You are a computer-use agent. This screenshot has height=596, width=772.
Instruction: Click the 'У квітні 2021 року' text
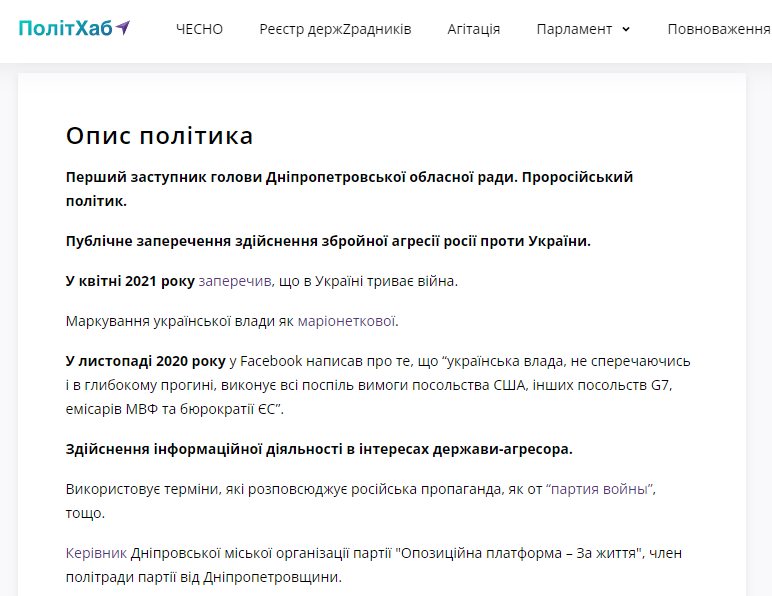point(130,281)
